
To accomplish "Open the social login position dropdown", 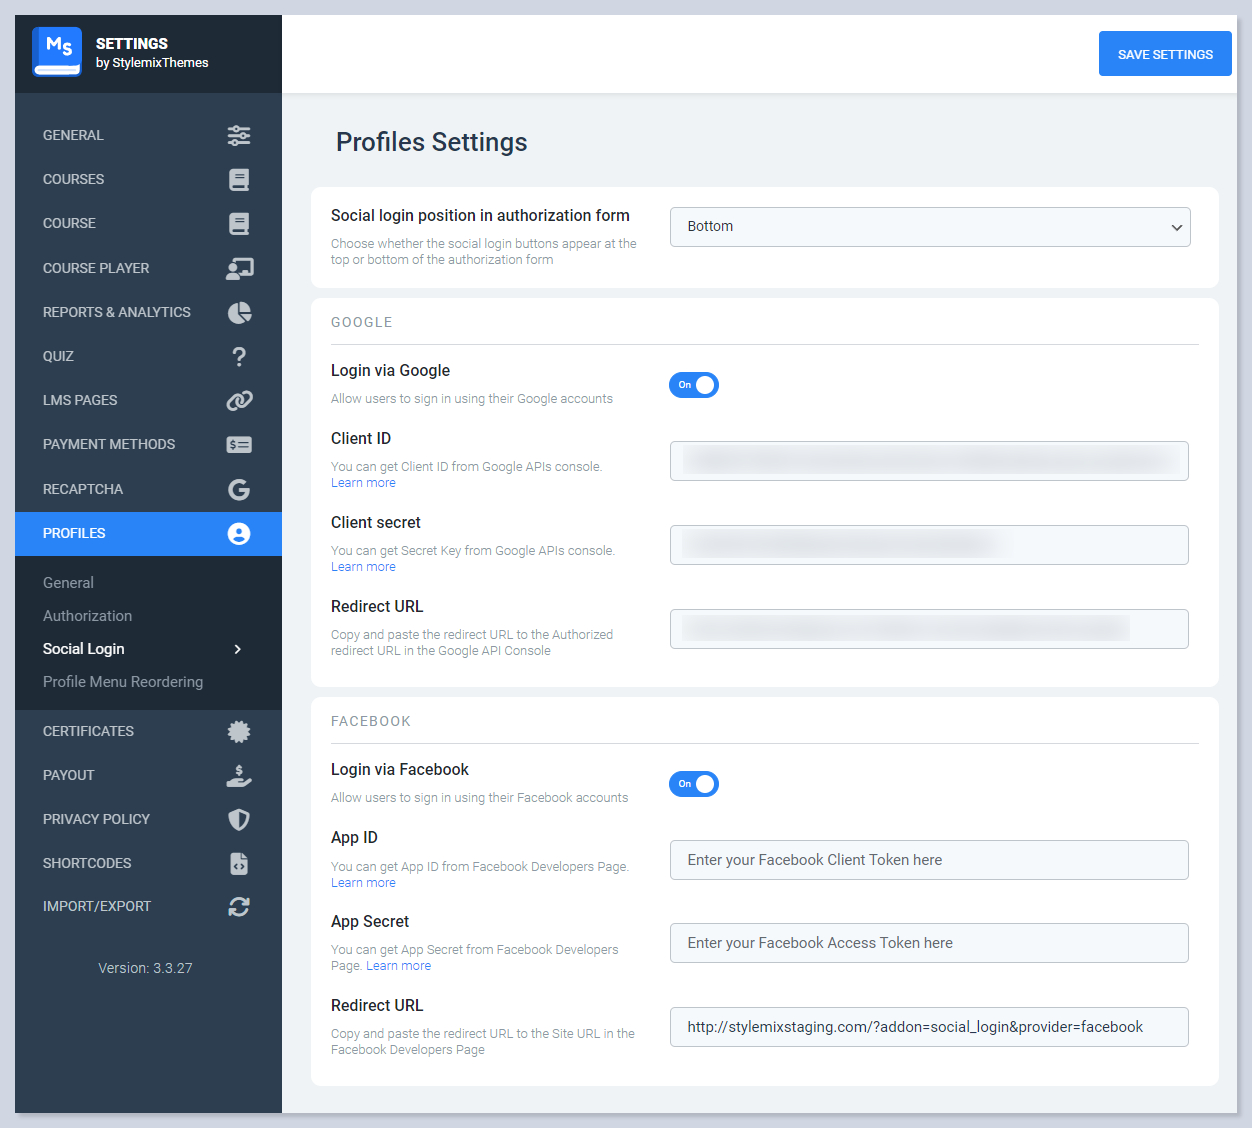I will [x=929, y=227].
